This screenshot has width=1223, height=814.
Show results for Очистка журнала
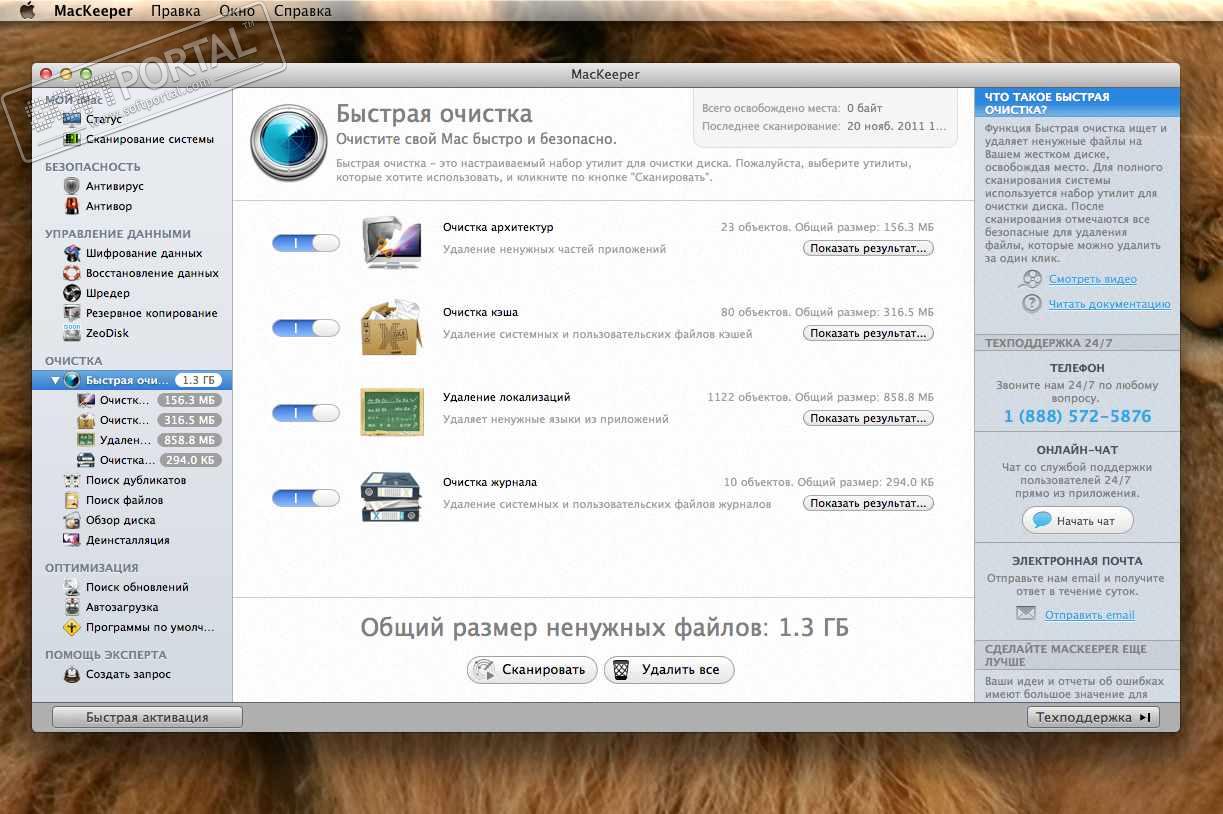pyautogui.click(x=868, y=503)
